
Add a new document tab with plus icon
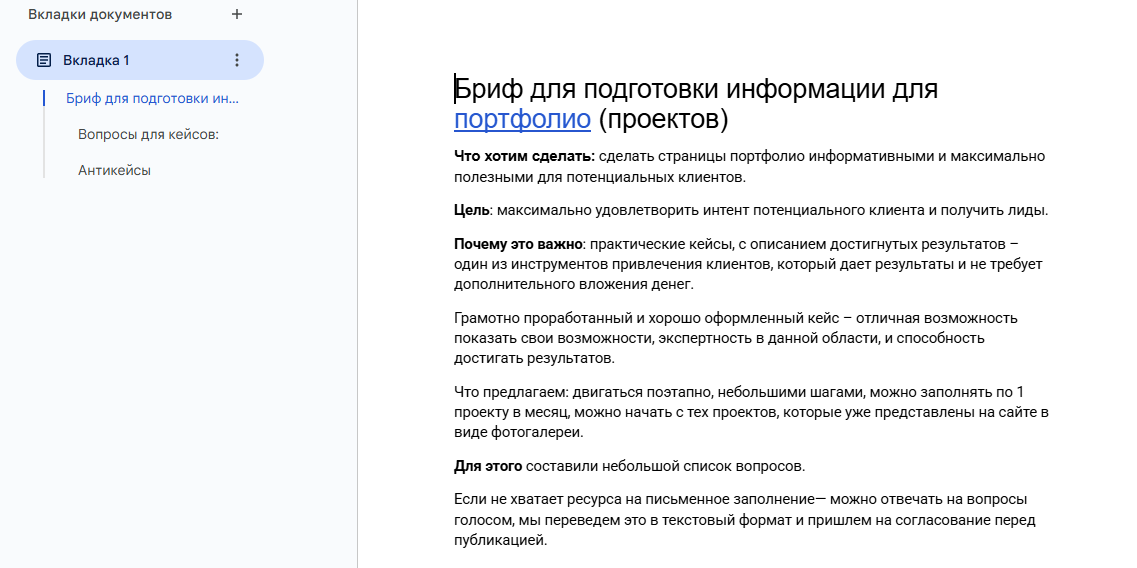pyautogui.click(x=237, y=15)
